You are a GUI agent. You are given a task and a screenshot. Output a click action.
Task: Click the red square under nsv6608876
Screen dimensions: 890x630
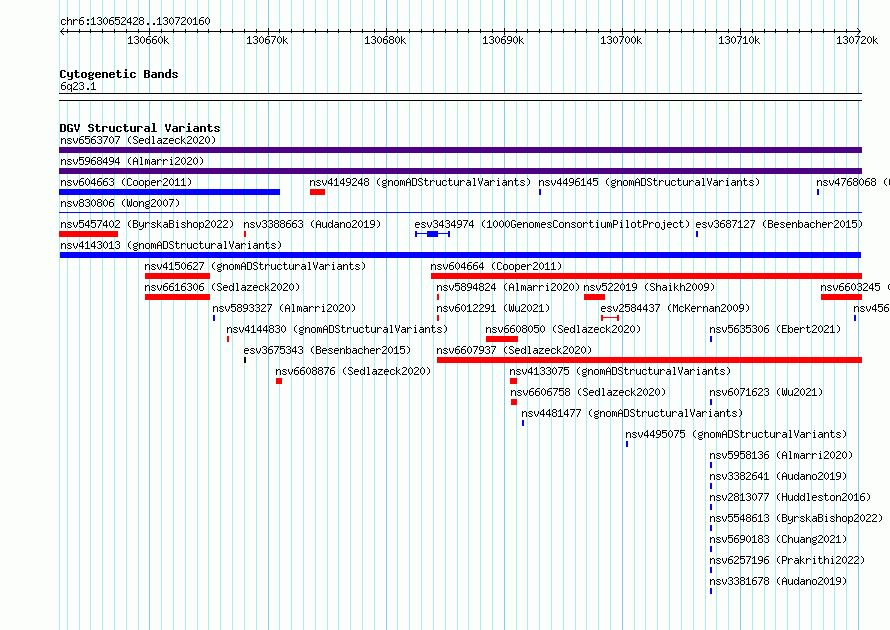coord(279,381)
